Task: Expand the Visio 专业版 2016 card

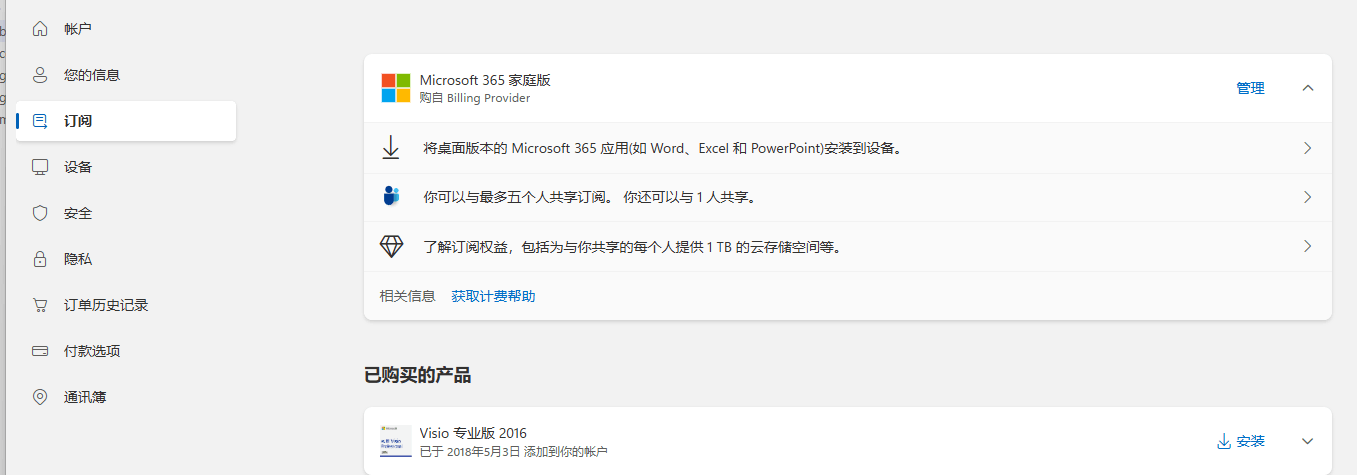Action: tap(1308, 441)
